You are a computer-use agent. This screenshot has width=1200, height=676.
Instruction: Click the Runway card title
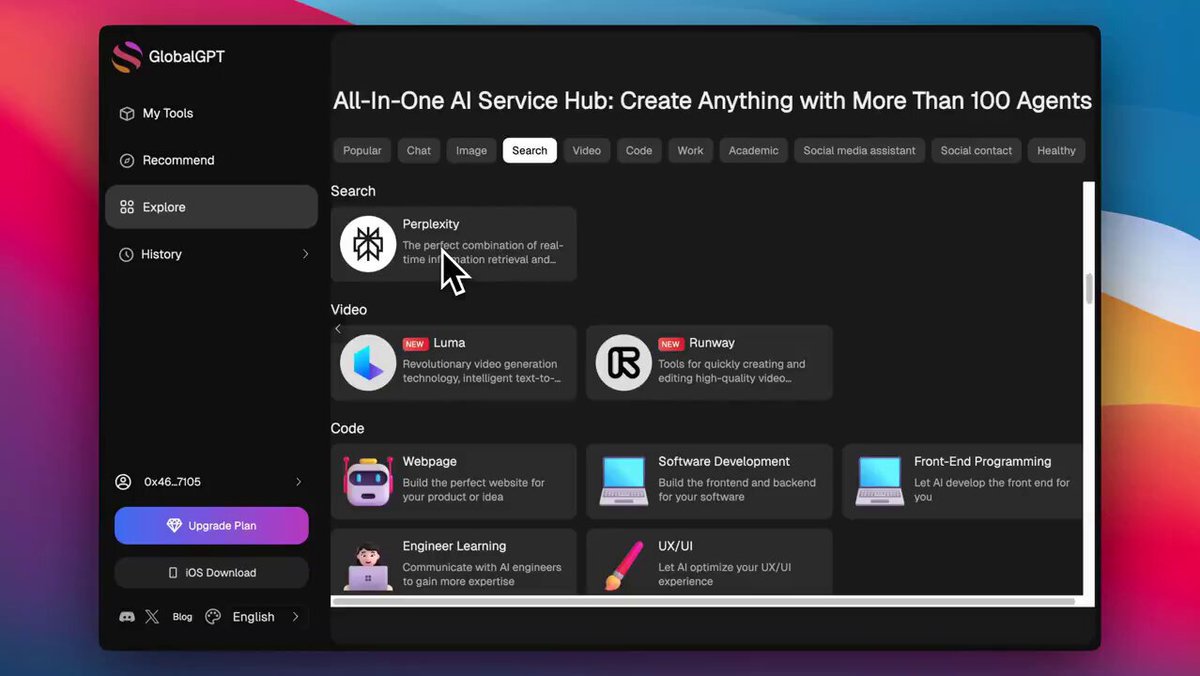tap(712, 343)
